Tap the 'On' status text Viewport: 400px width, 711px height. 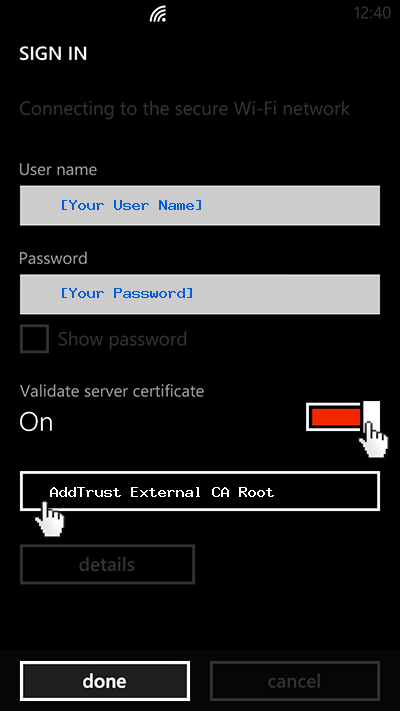[36, 422]
